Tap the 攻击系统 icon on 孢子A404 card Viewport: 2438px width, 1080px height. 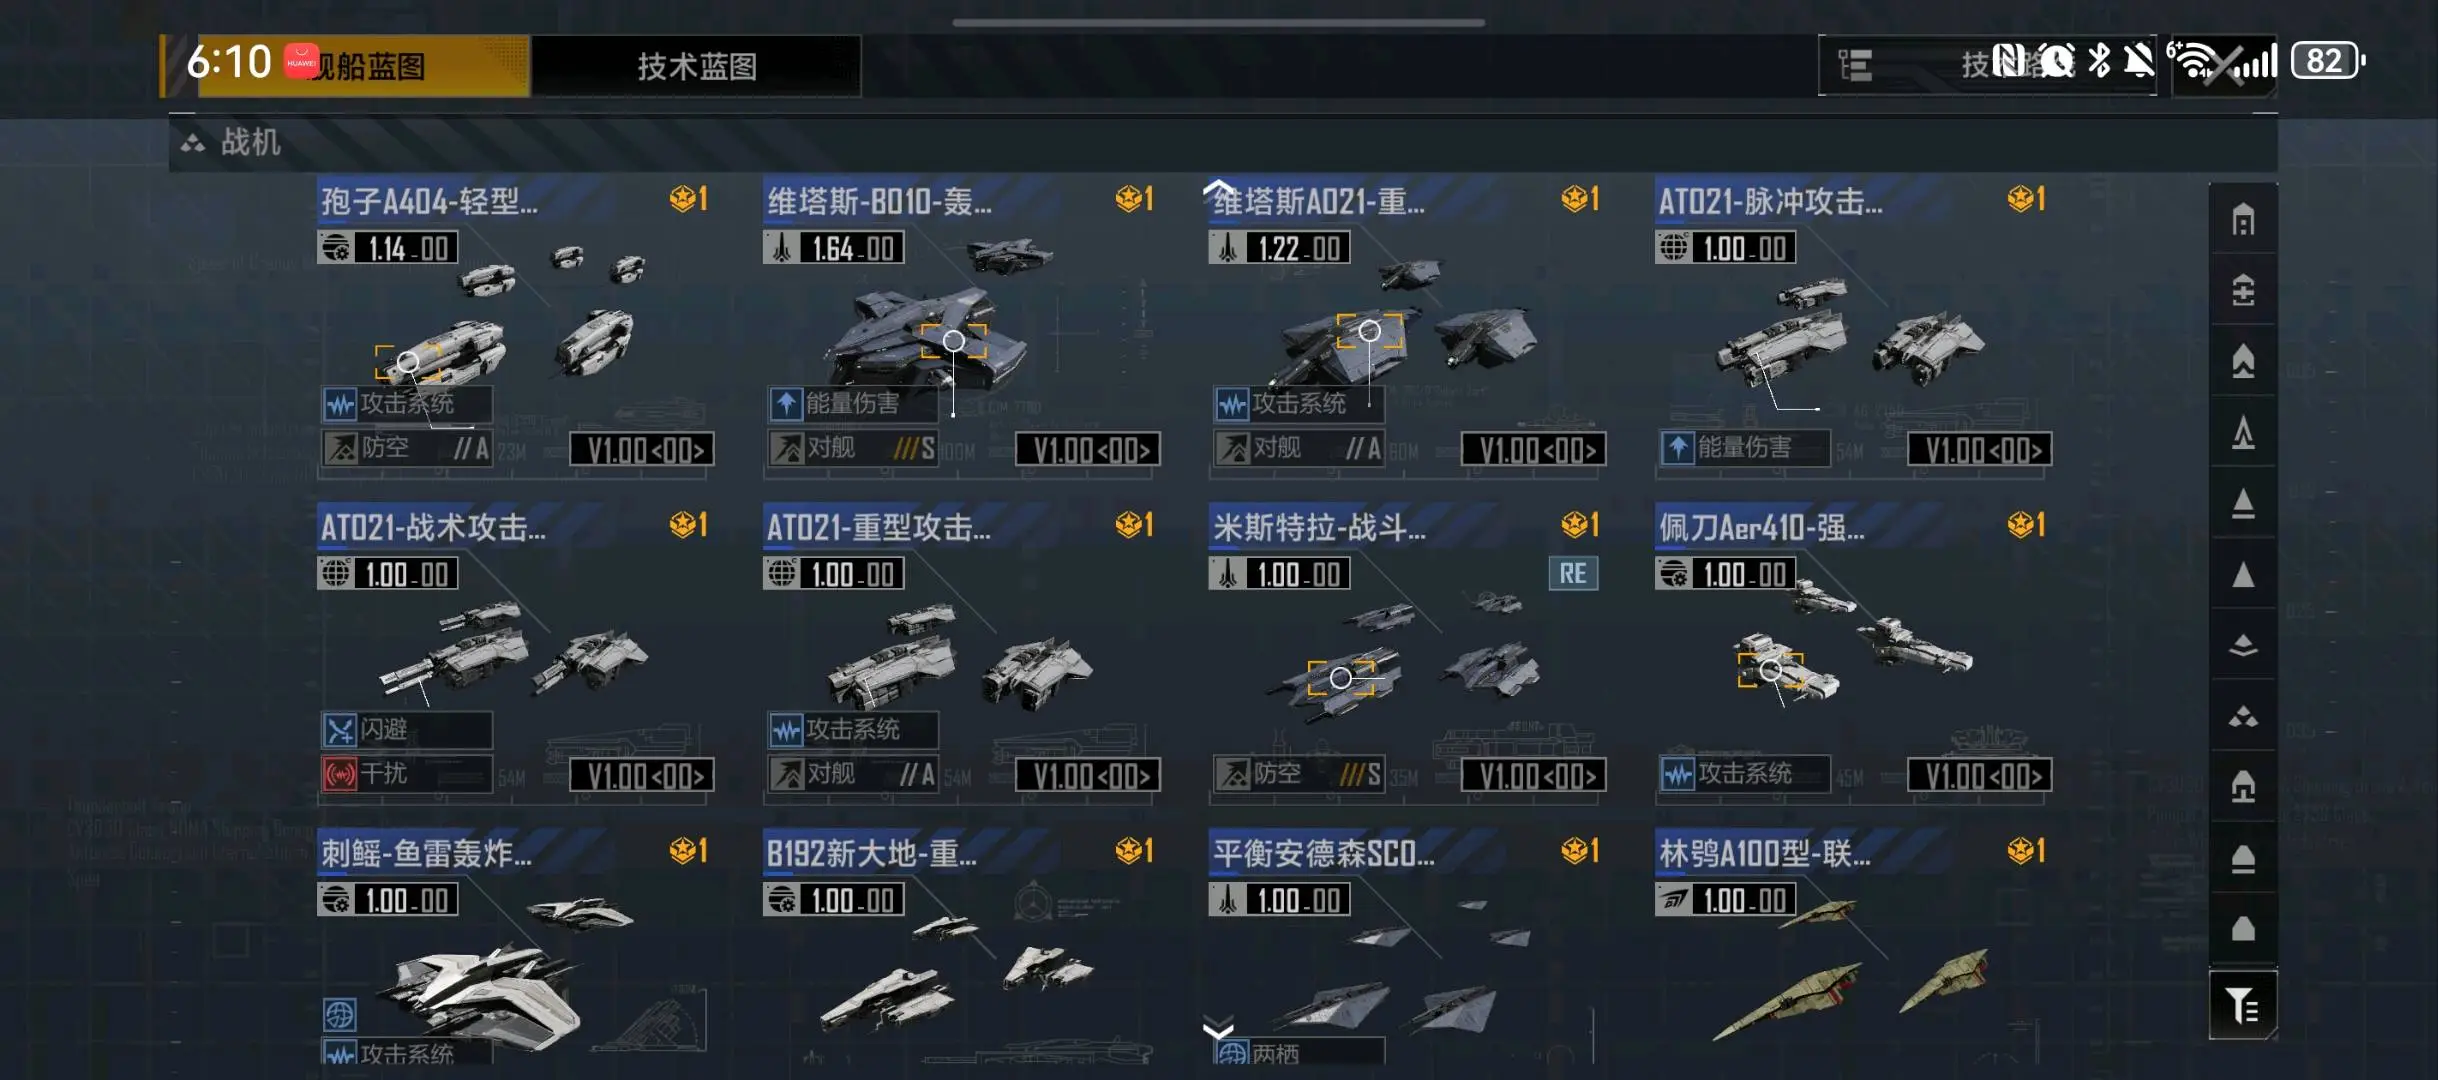[x=340, y=404]
